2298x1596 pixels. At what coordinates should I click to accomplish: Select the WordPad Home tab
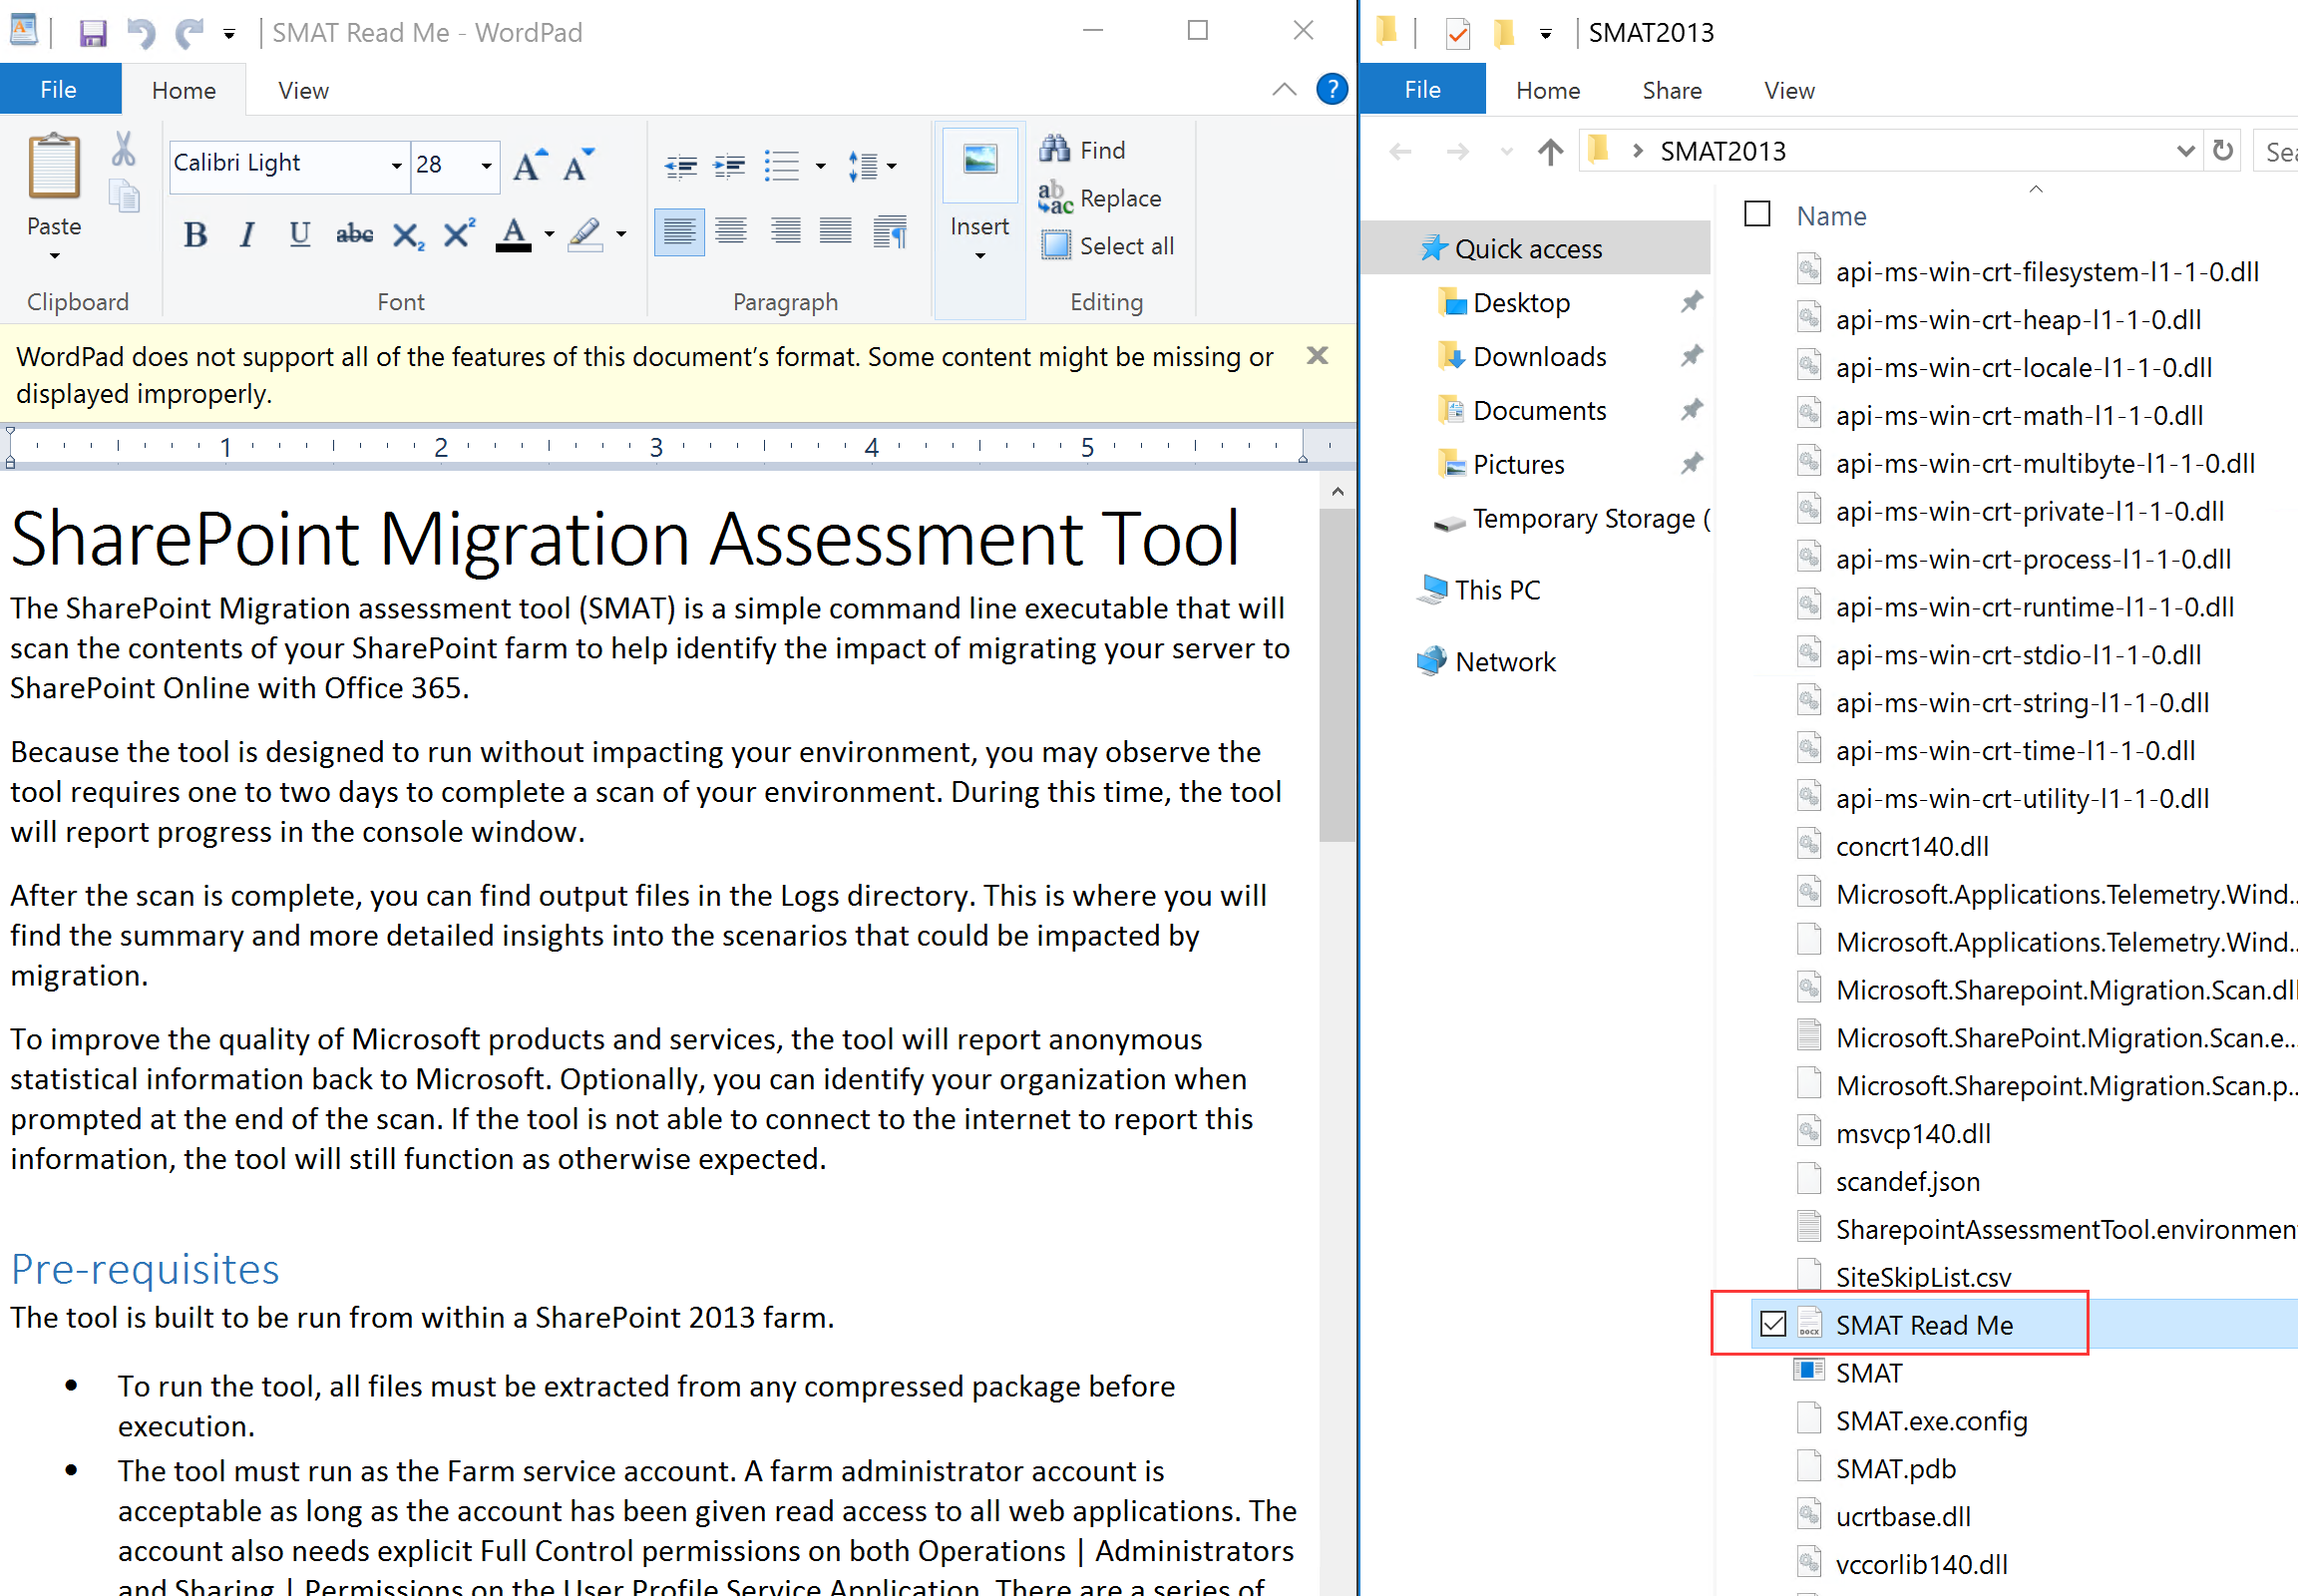(184, 91)
